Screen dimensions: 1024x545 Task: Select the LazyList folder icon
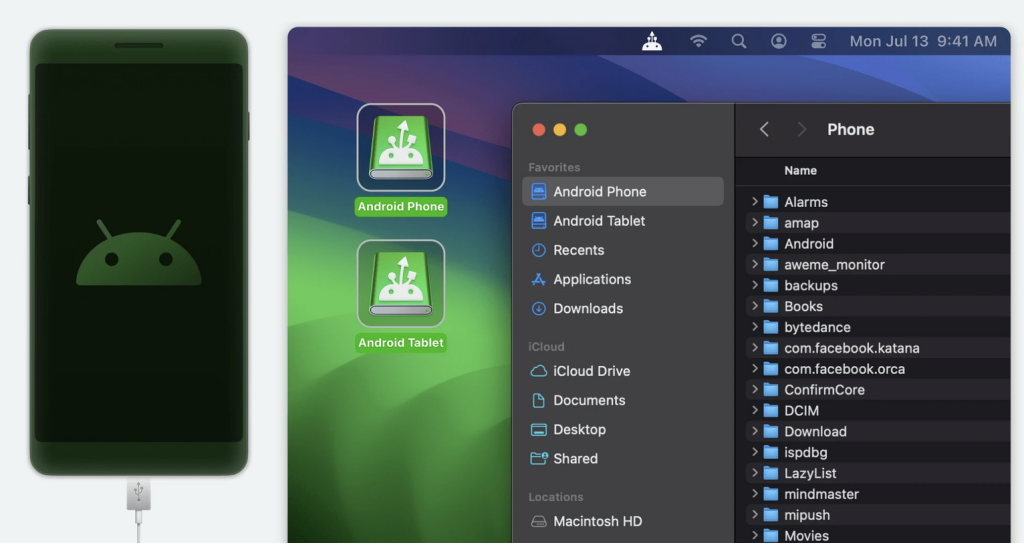click(x=771, y=473)
